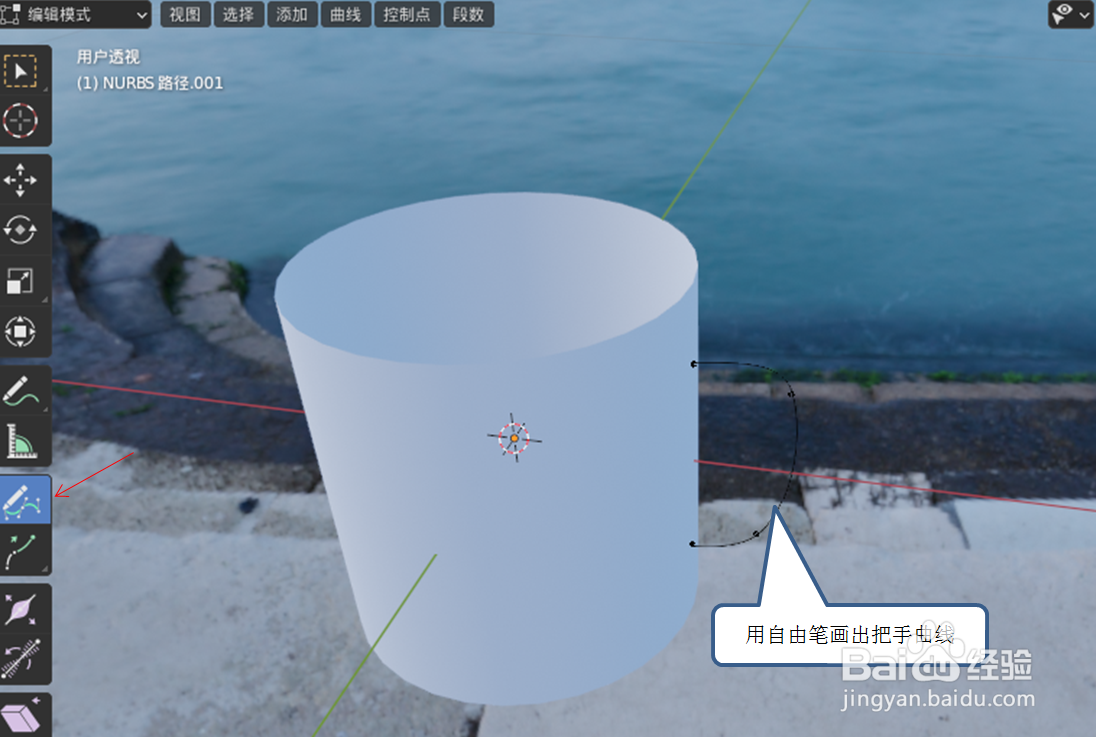Open the 视图 menu
This screenshot has width=1096, height=737.
coord(184,15)
